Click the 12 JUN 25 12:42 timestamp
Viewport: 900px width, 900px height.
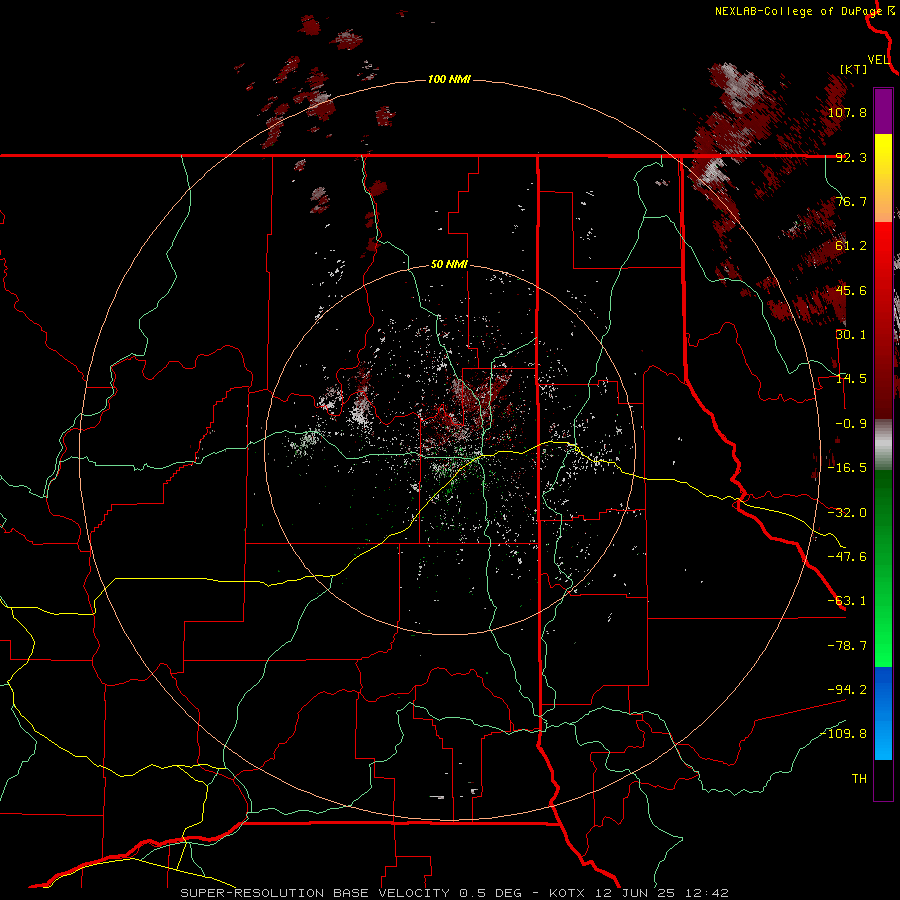(661, 893)
